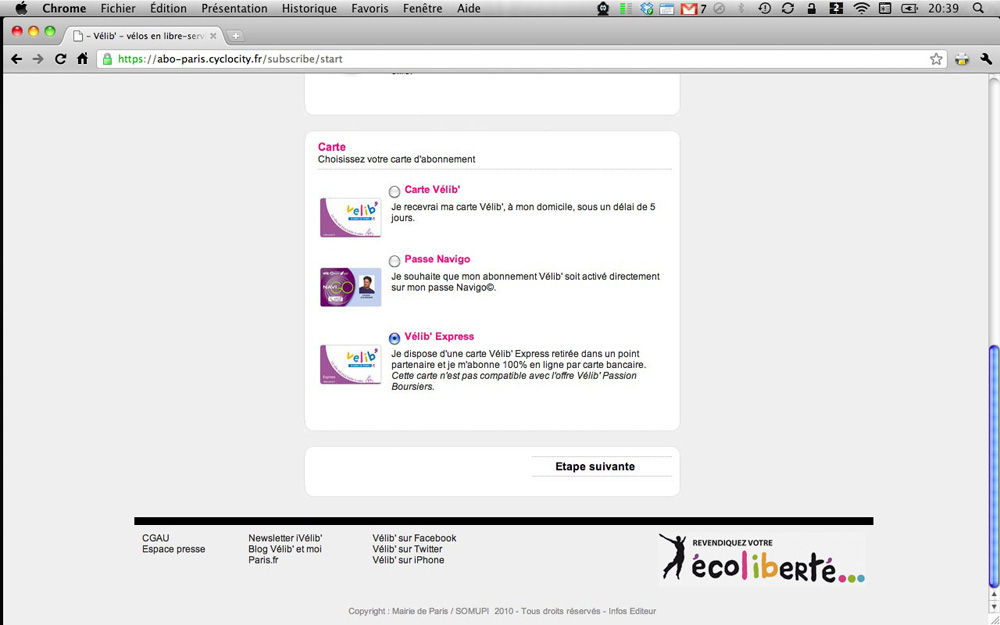Click the Passe Navigo card image
1000x625 pixels.
click(350, 287)
